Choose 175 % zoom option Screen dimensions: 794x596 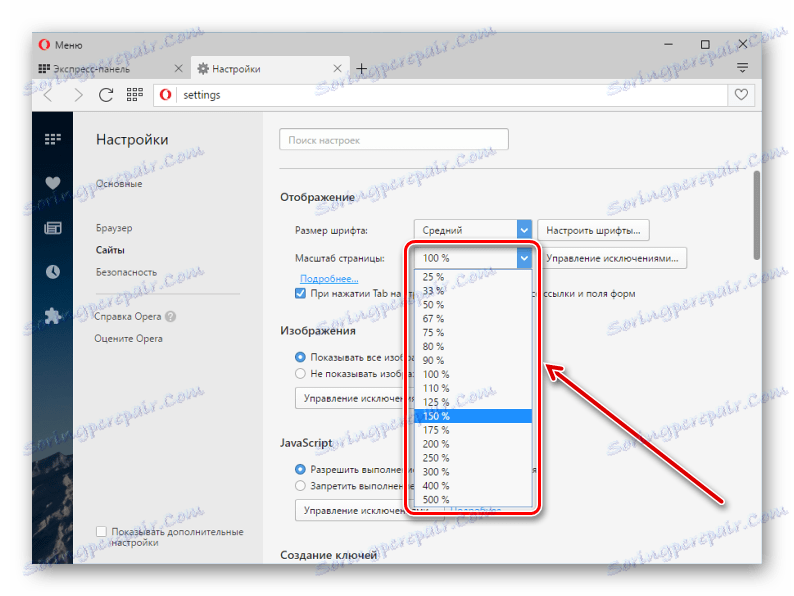coord(473,430)
